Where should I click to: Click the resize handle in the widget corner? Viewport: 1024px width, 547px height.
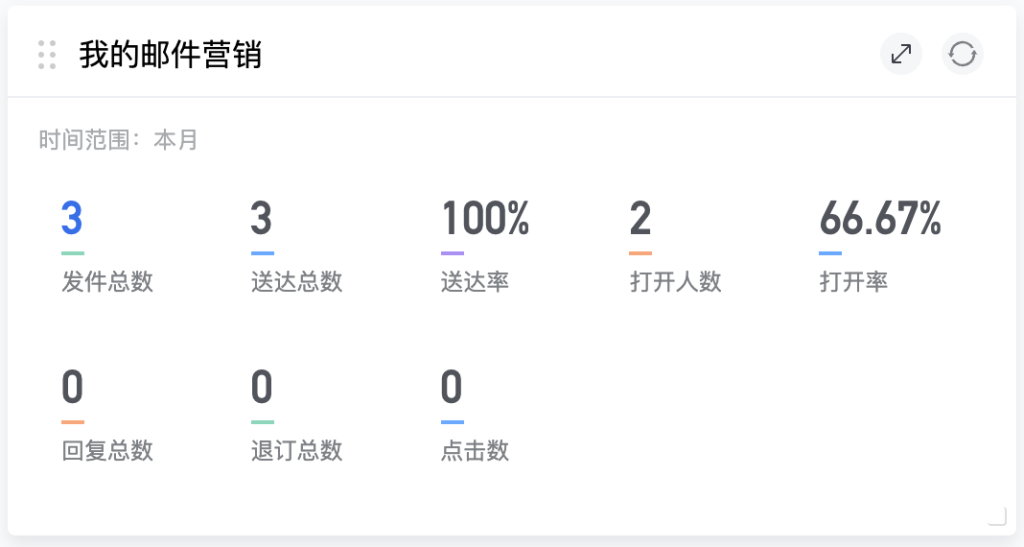996,516
